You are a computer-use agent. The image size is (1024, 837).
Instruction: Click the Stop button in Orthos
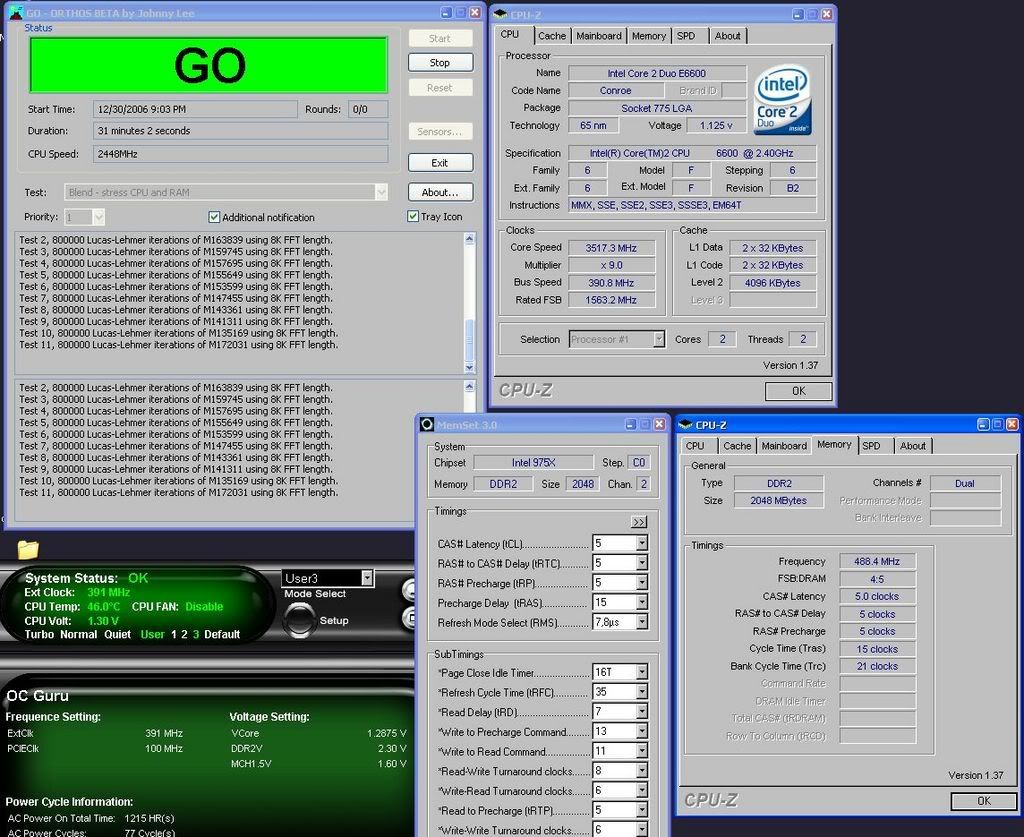click(440, 63)
